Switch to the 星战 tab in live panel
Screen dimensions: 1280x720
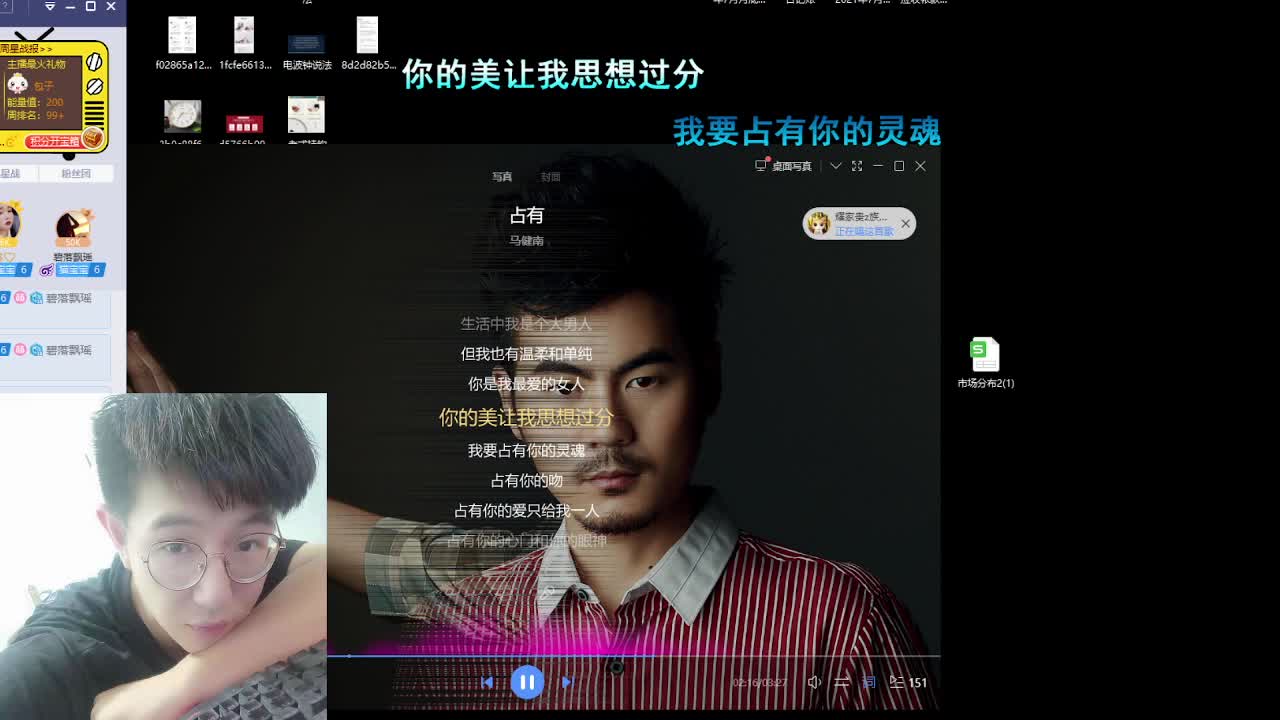(x=10, y=174)
